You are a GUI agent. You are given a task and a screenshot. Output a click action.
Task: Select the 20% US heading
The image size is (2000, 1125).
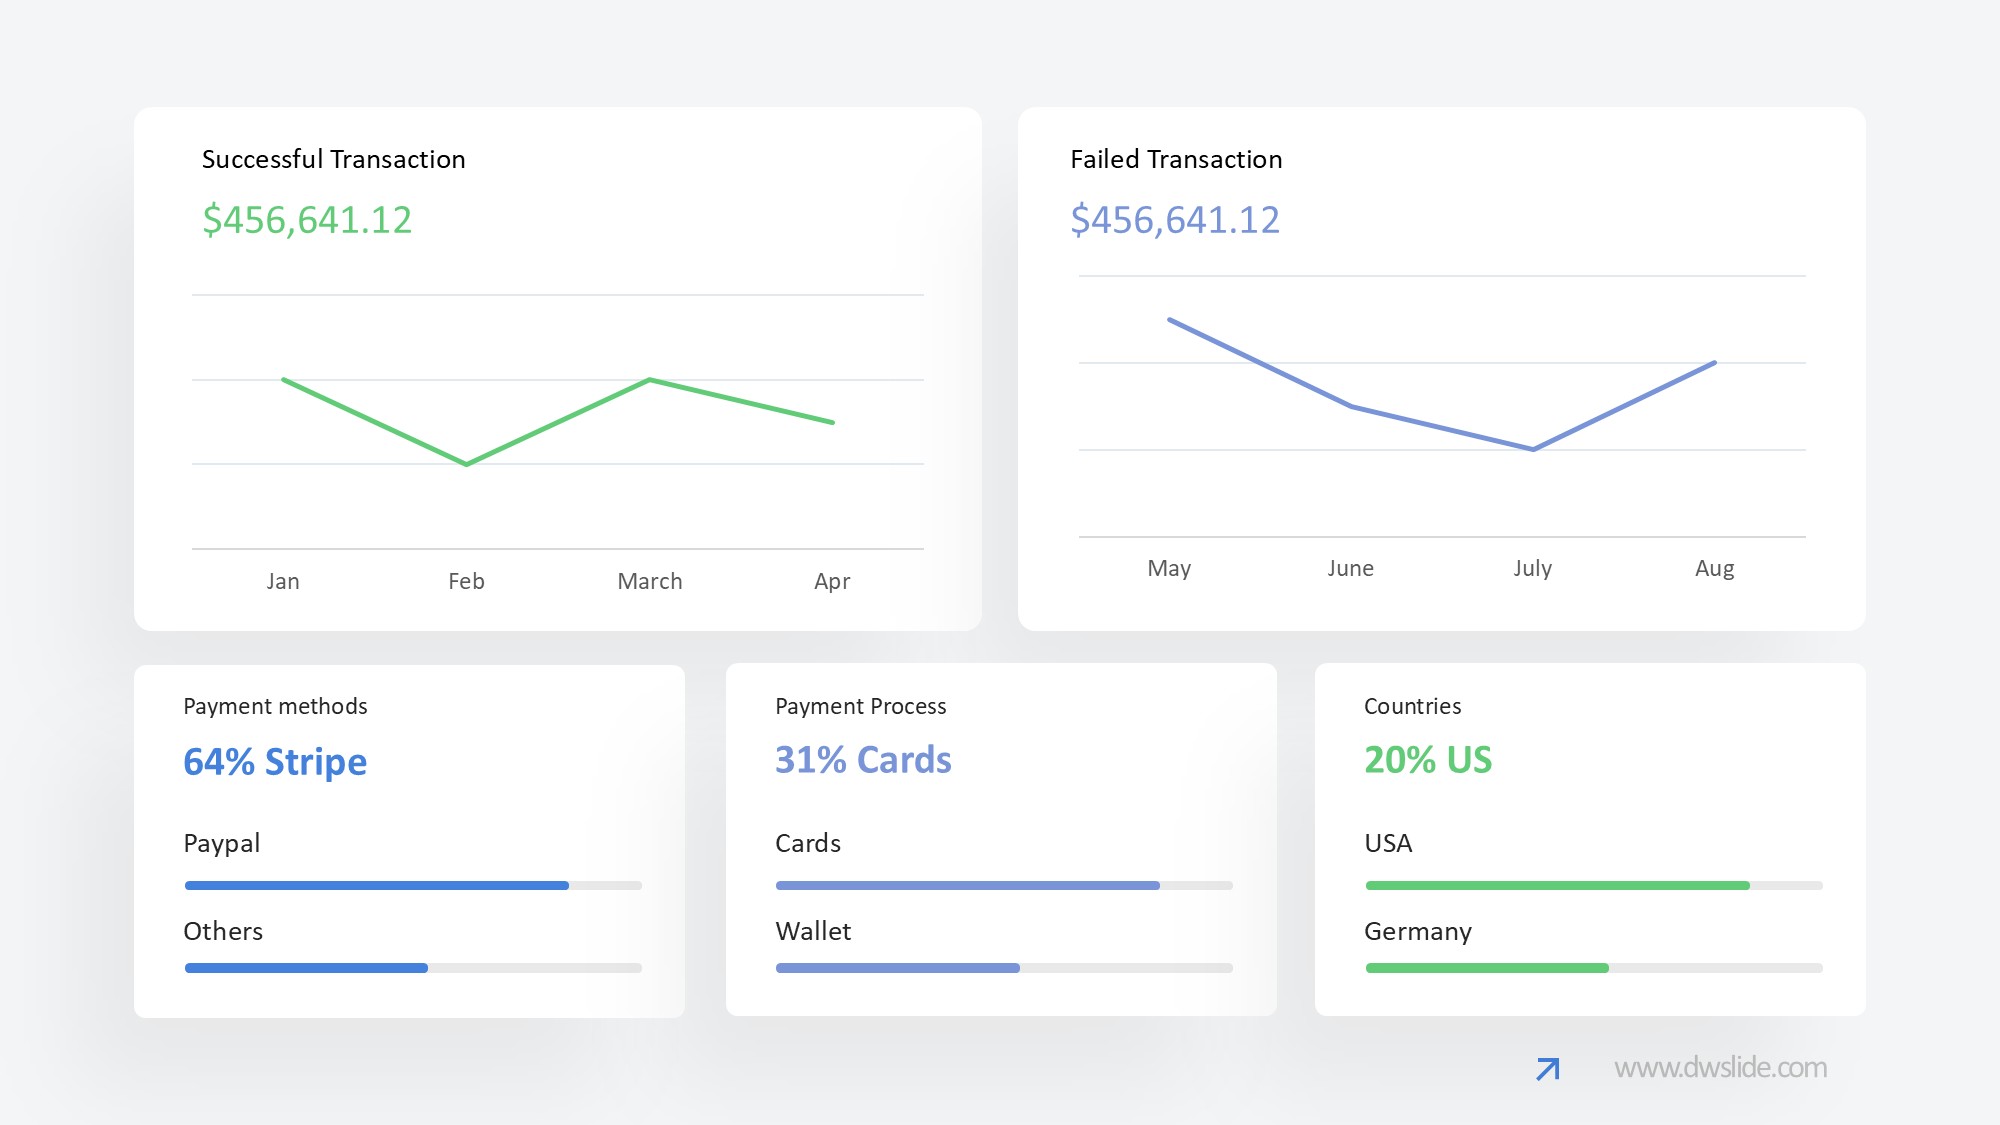click(x=1428, y=760)
